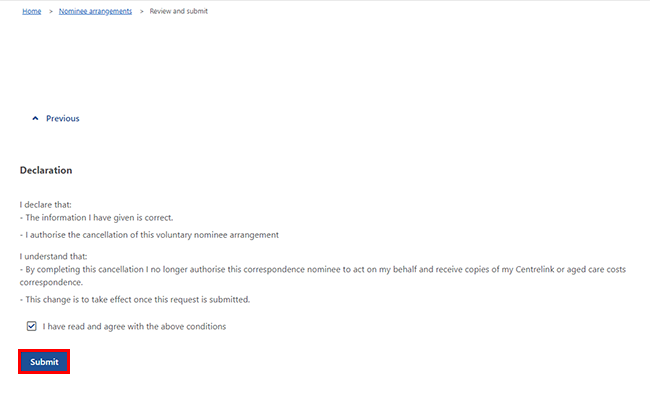The image size is (650, 401).
Task: Click the Declaration heading
Action: point(46,170)
